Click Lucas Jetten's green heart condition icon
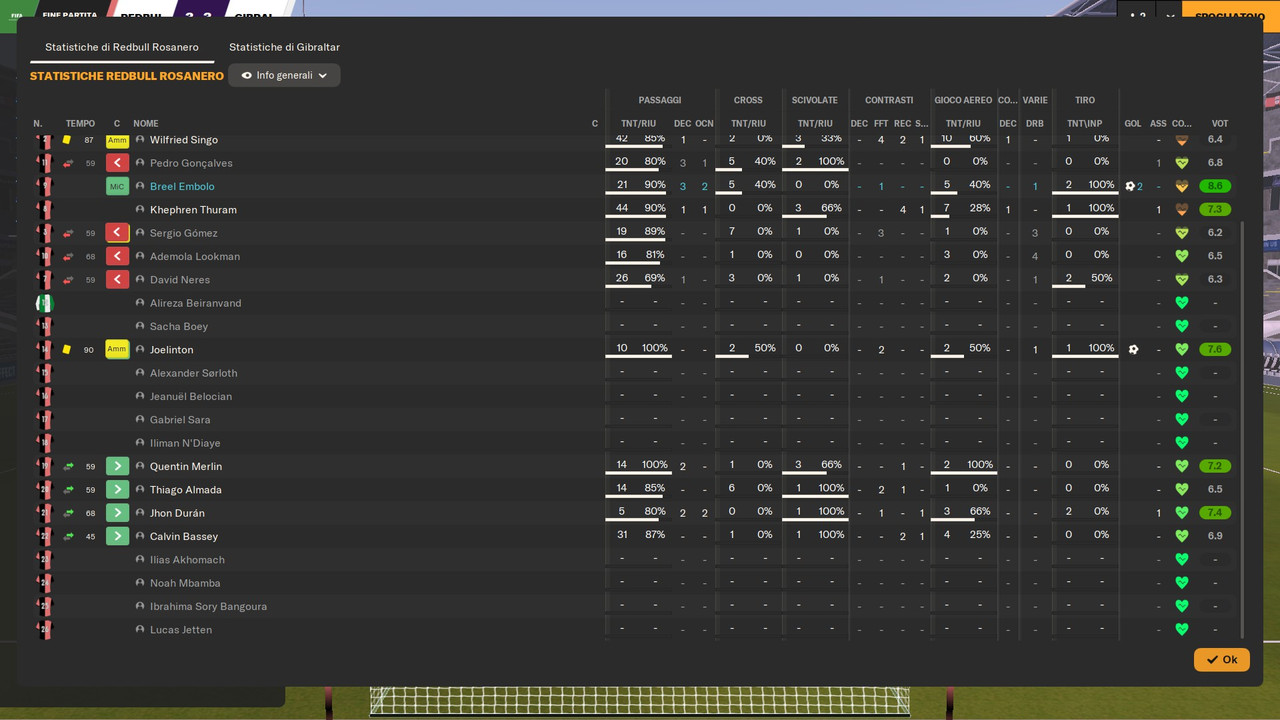Viewport: 1280px width, 720px height. click(x=1181, y=630)
